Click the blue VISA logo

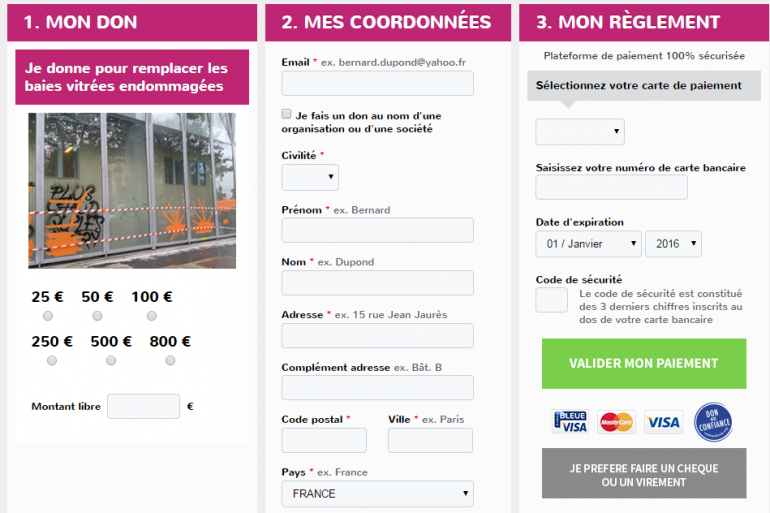663,422
